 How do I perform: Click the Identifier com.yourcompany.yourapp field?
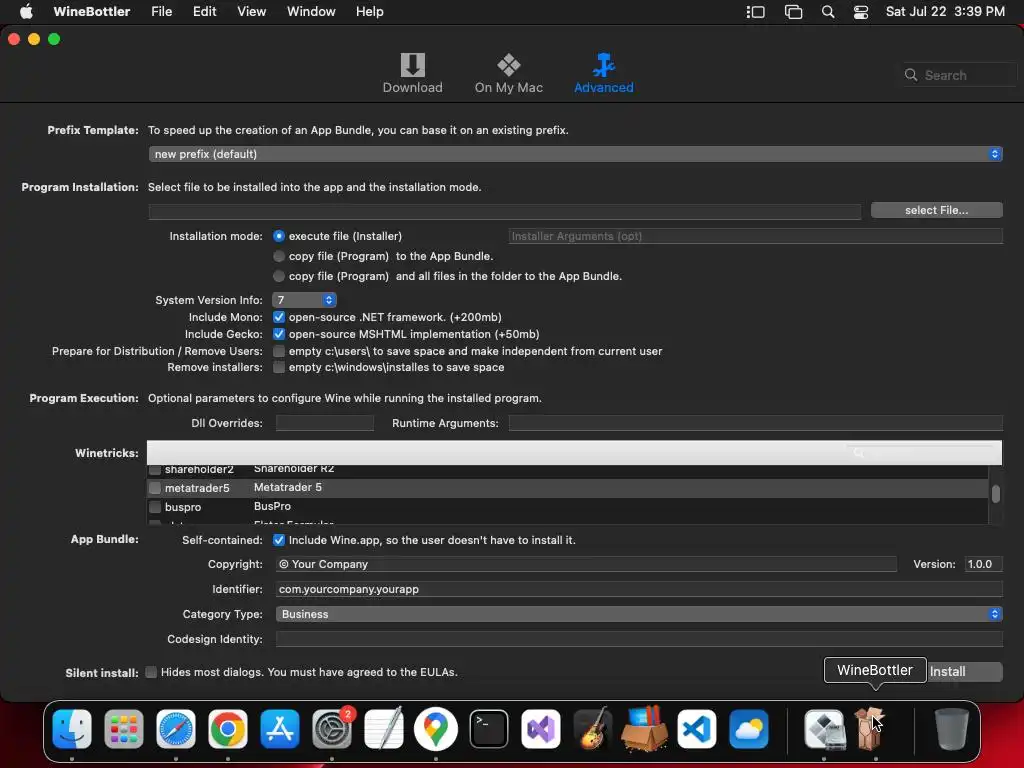639,589
